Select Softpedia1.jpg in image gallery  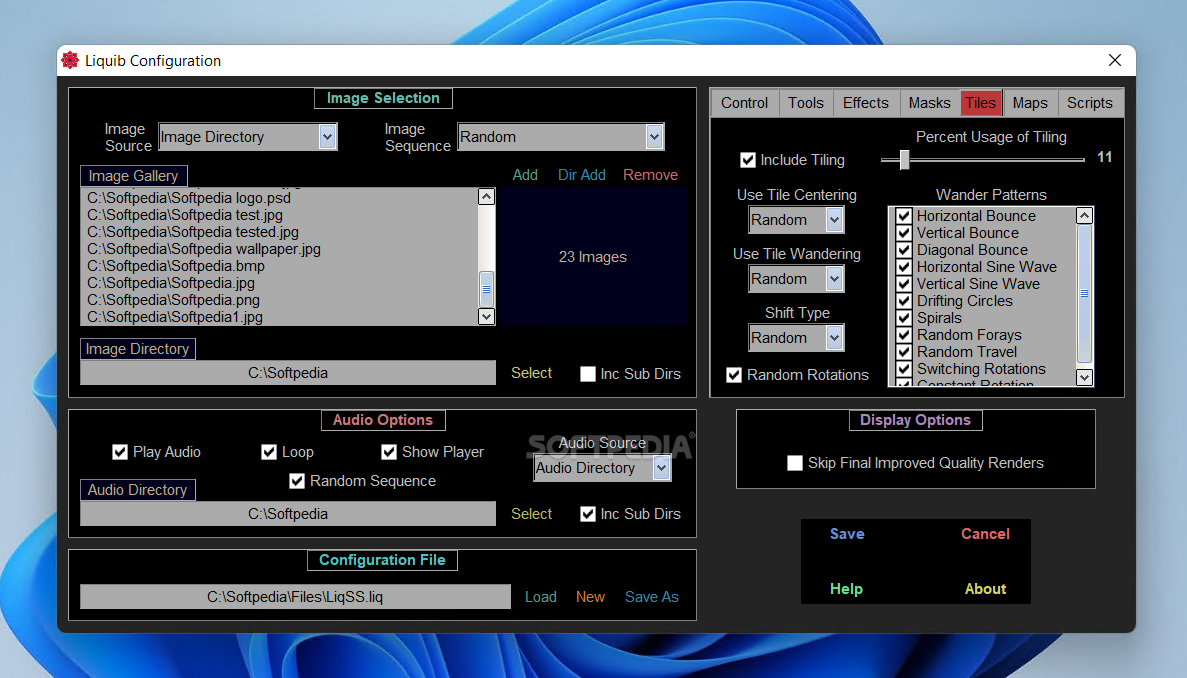[x=174, y=317]
